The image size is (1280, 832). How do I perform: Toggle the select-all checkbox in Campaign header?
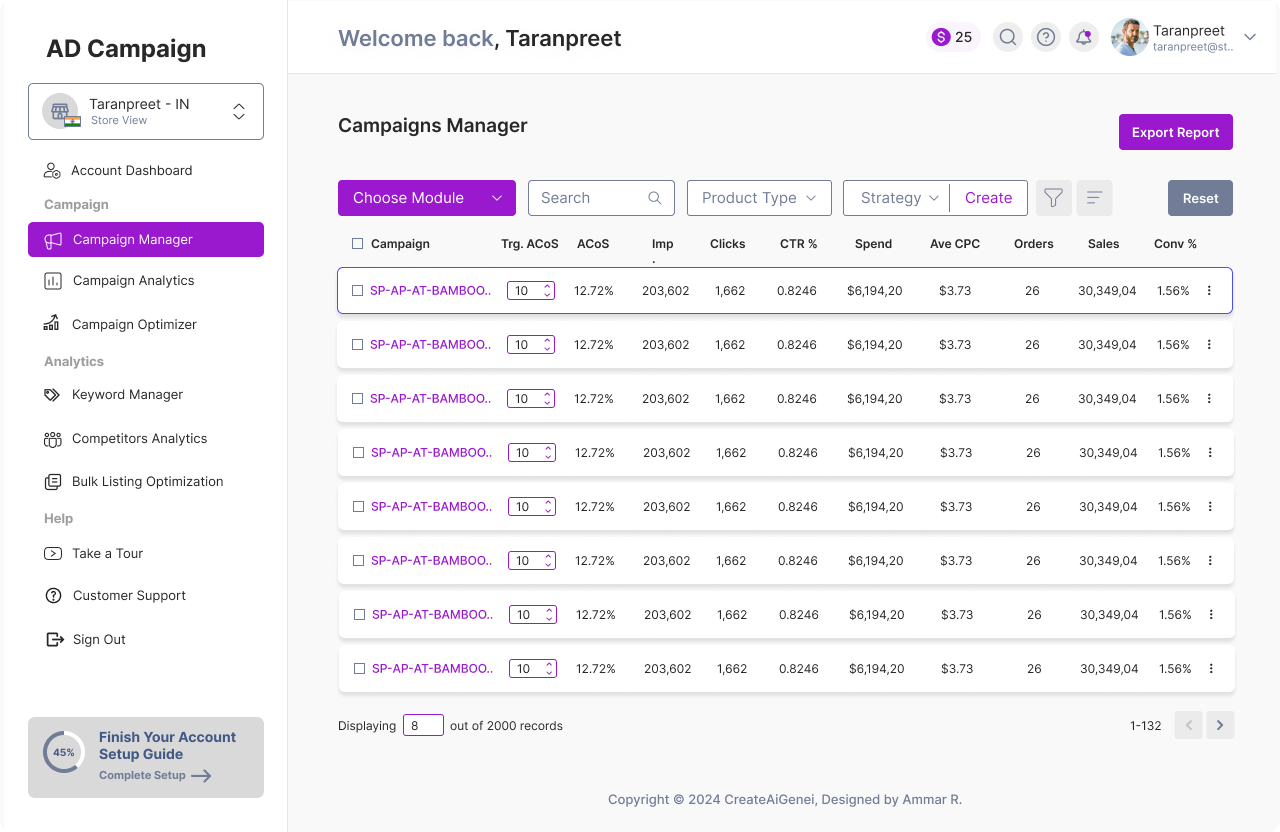point(358,244)
